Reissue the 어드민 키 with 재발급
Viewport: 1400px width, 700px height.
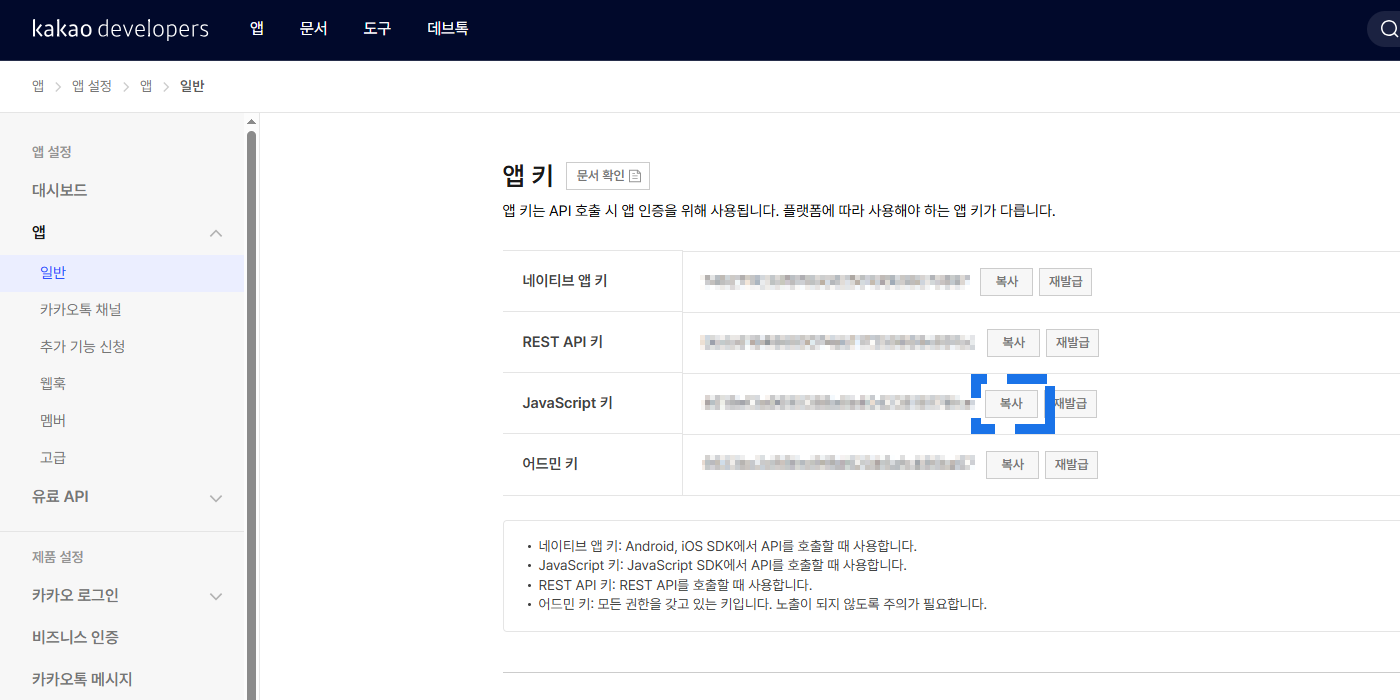[1071, 465]
